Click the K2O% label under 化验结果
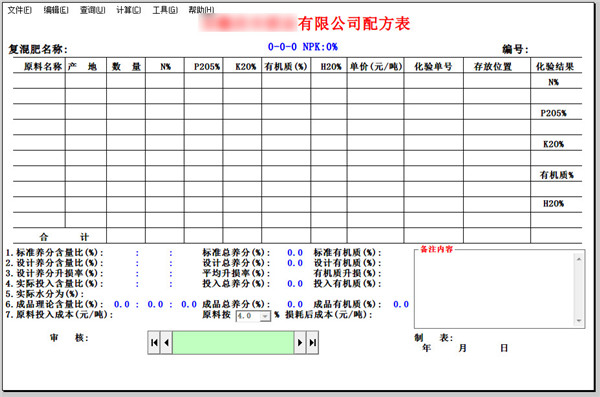This screenshot has height=397, width=600. [x=553, y=144]
